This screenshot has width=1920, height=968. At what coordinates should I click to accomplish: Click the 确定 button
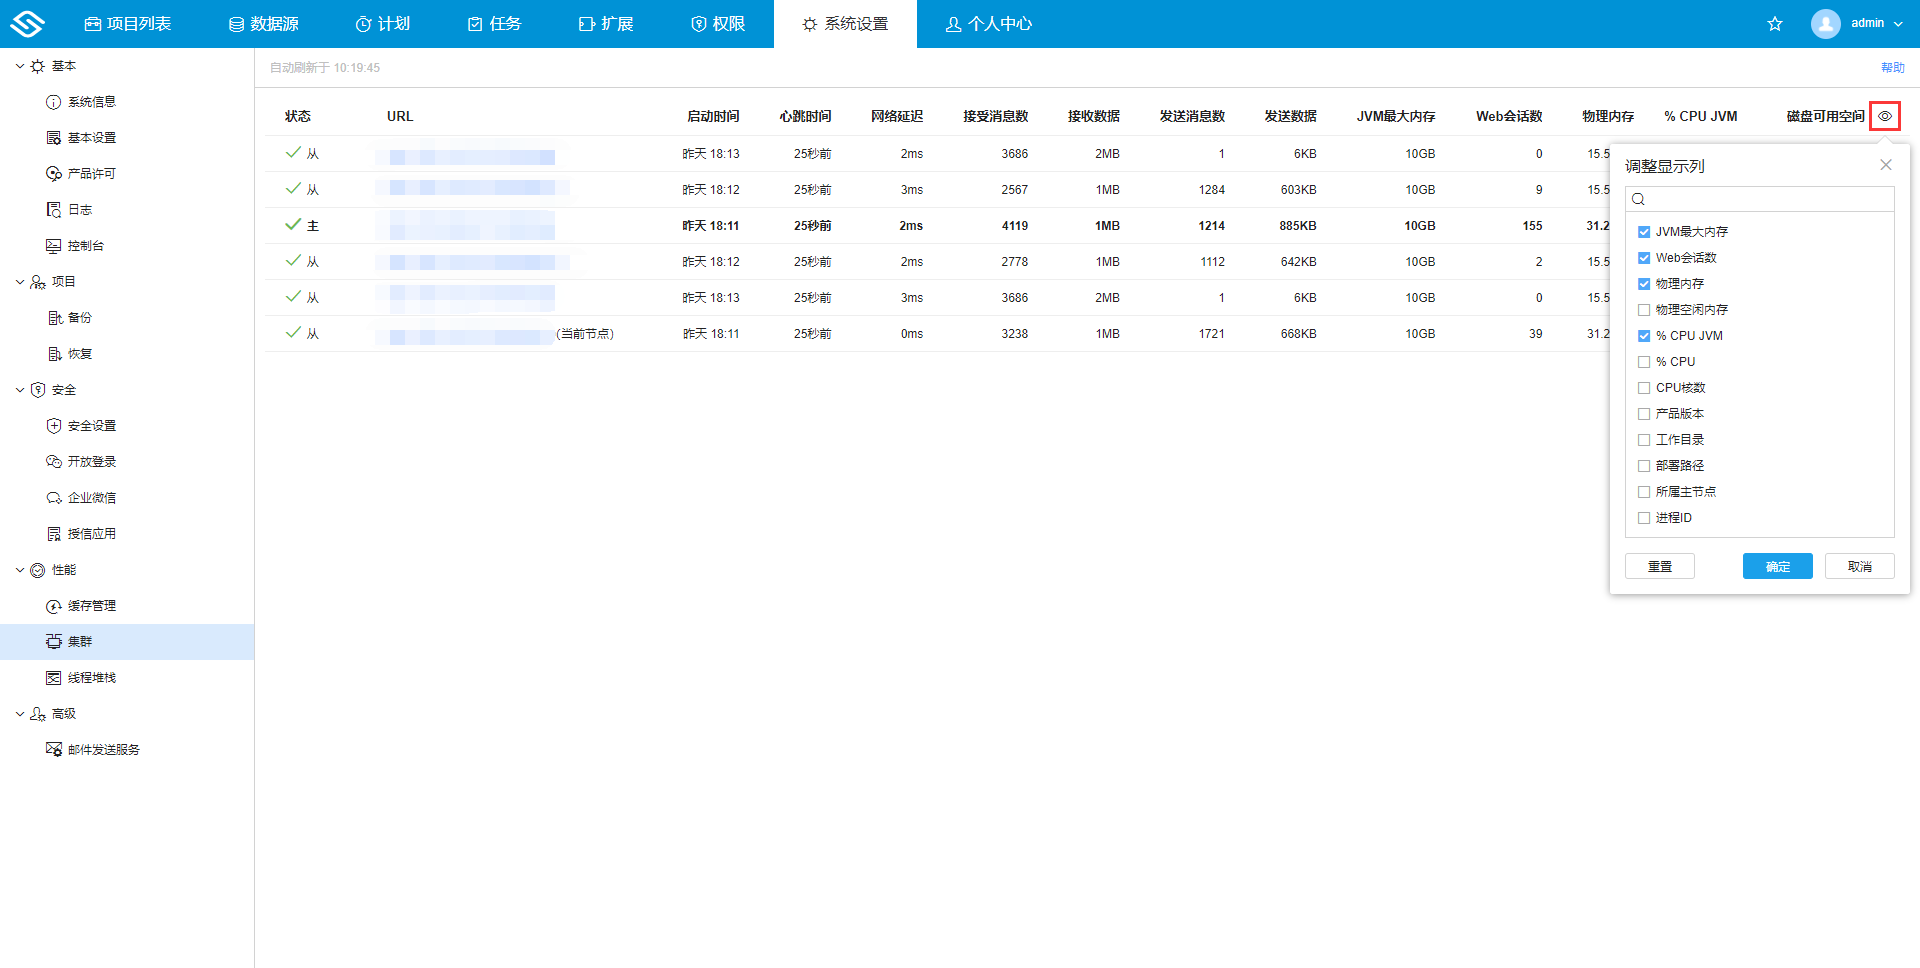pyautogui.click(x=1777, y=567)
